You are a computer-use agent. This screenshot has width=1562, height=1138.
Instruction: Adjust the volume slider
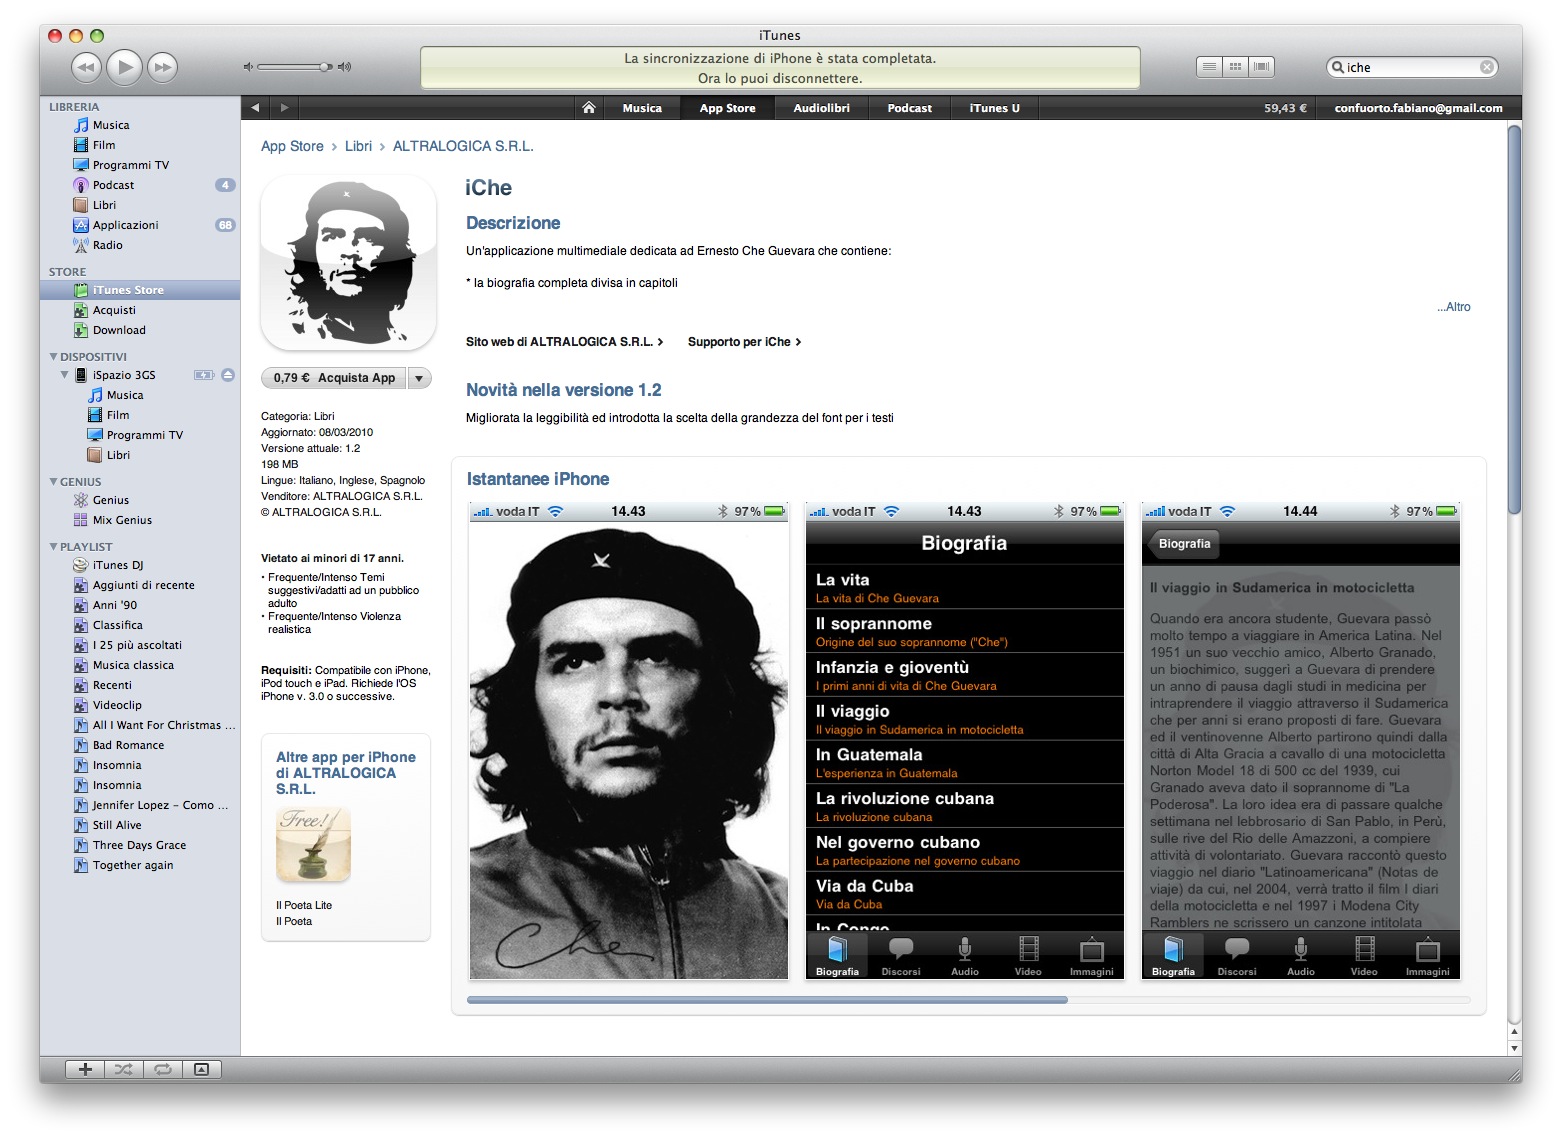coord(297,67)
